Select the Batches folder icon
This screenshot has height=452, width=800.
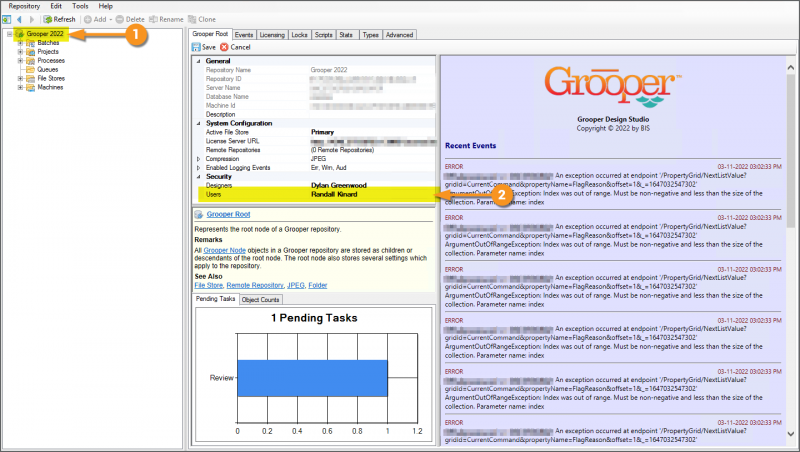(x=31, y=43)
